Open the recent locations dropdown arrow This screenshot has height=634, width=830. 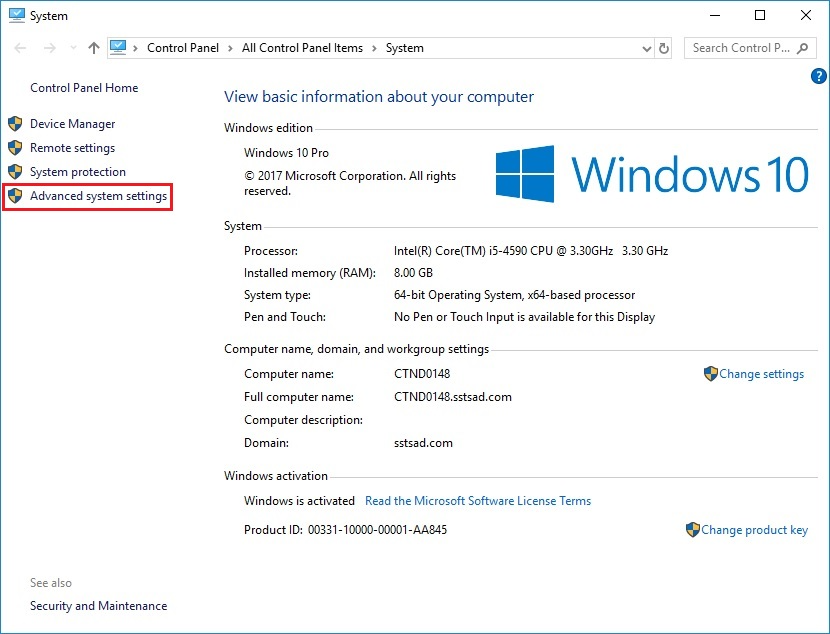point(73,48)
